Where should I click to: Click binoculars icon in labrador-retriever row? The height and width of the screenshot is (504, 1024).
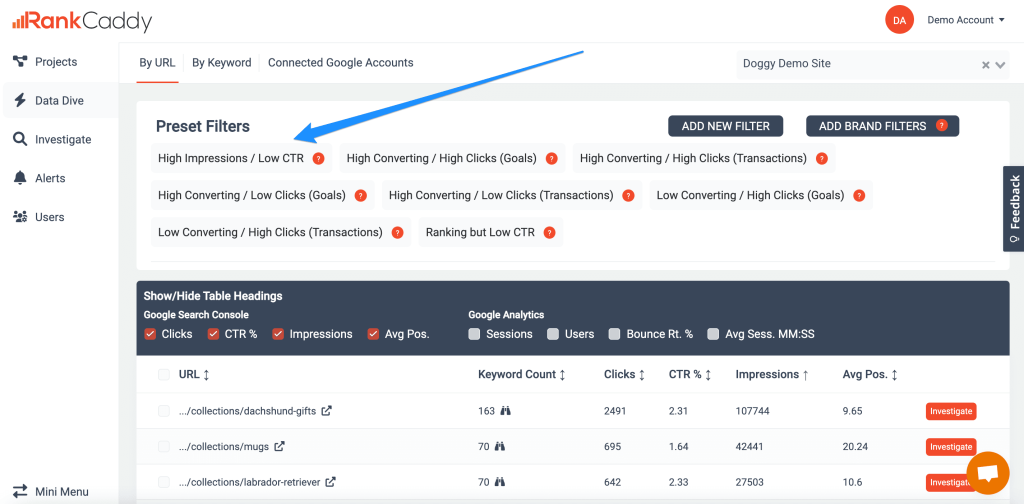point(502,482)
